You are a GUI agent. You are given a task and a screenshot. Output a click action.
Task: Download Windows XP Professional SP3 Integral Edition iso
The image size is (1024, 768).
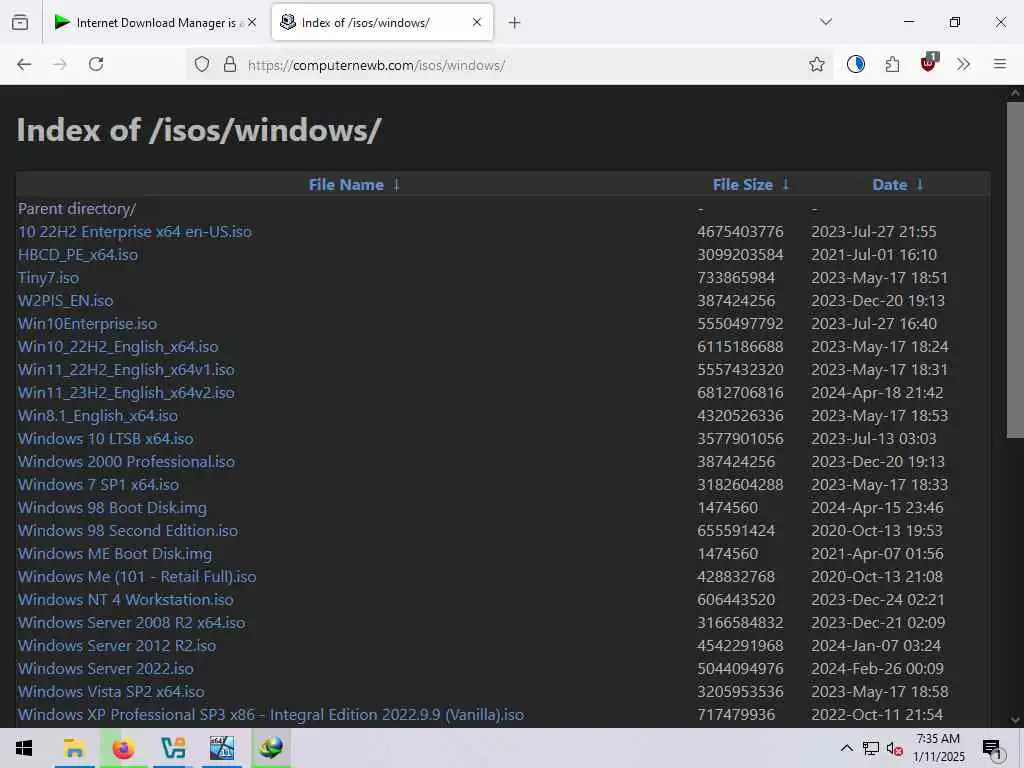271,714
